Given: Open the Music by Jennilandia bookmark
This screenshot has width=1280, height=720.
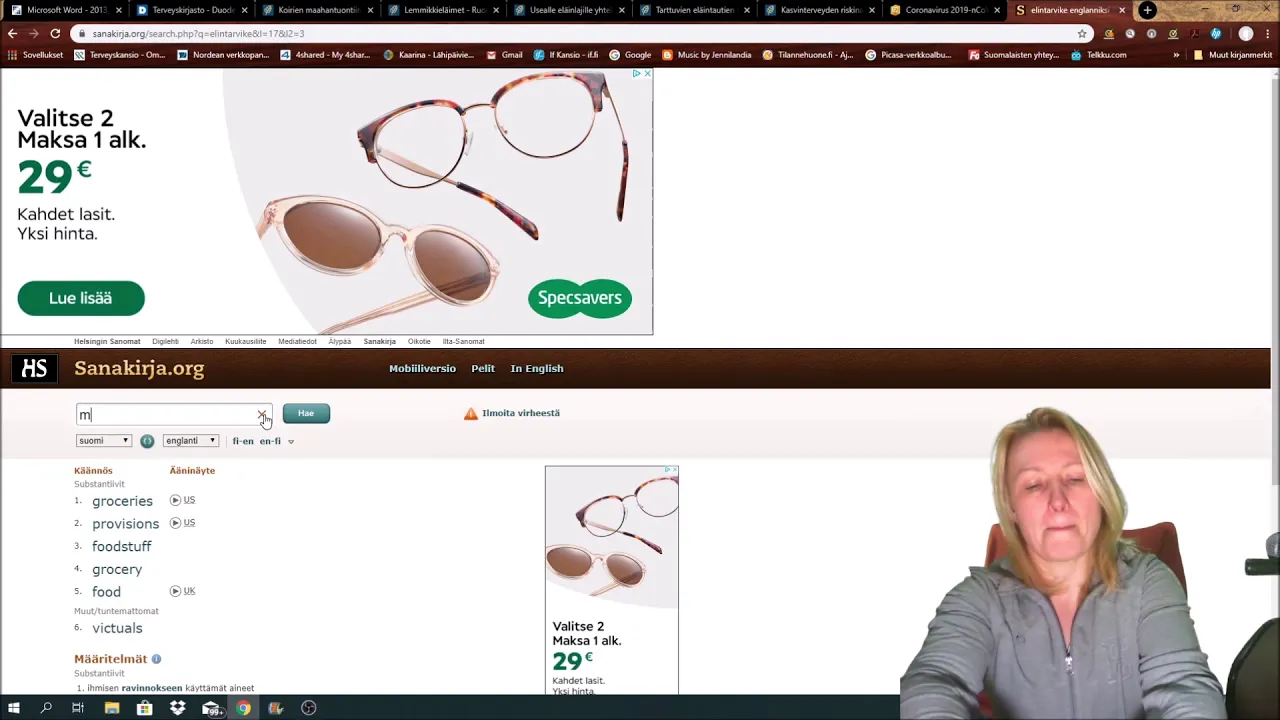Looking at the screenshot, I should tap(706, 55).
